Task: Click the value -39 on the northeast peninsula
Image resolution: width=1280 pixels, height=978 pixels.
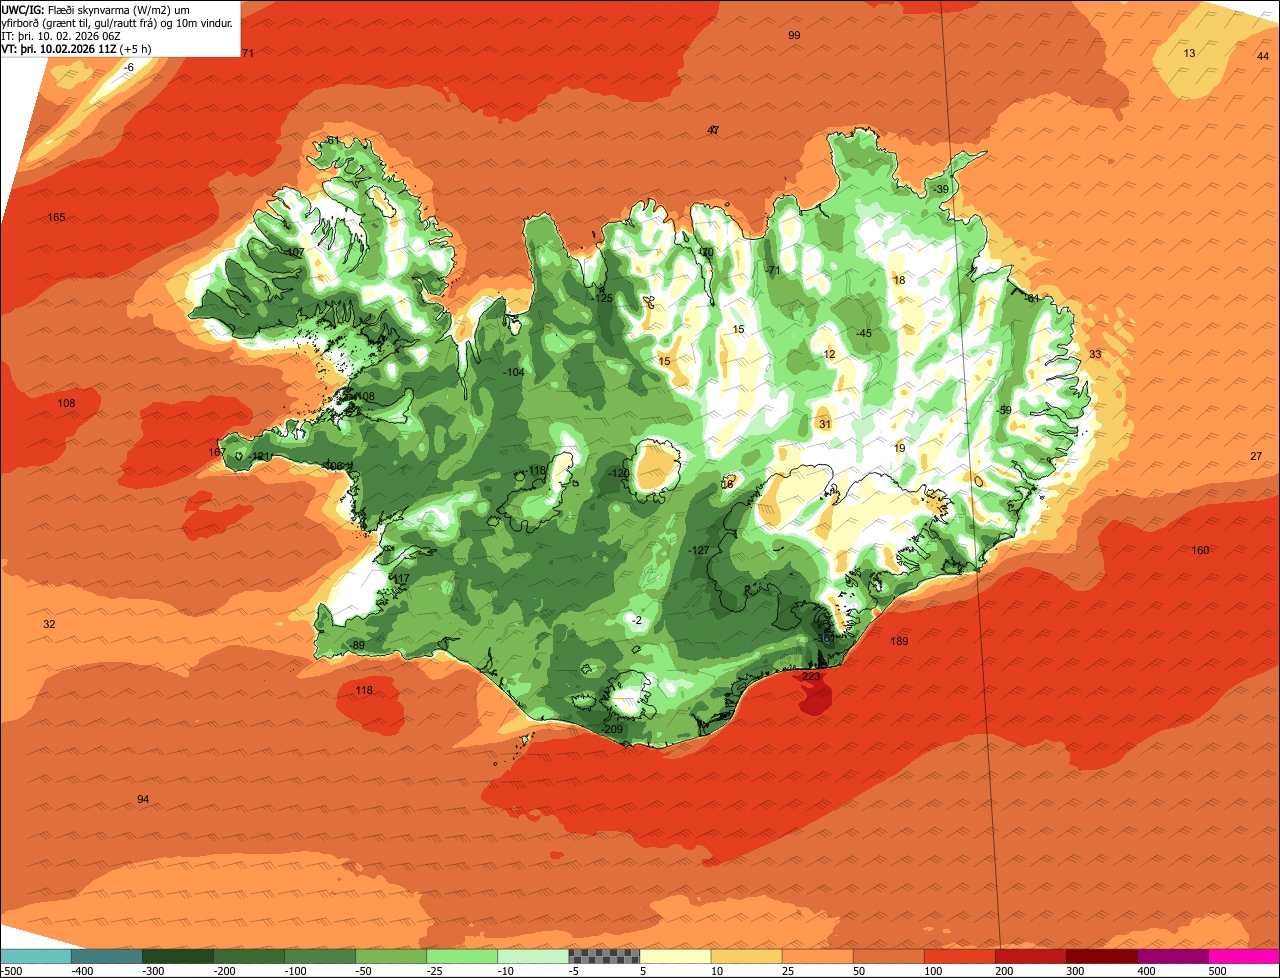Action: 939,189
